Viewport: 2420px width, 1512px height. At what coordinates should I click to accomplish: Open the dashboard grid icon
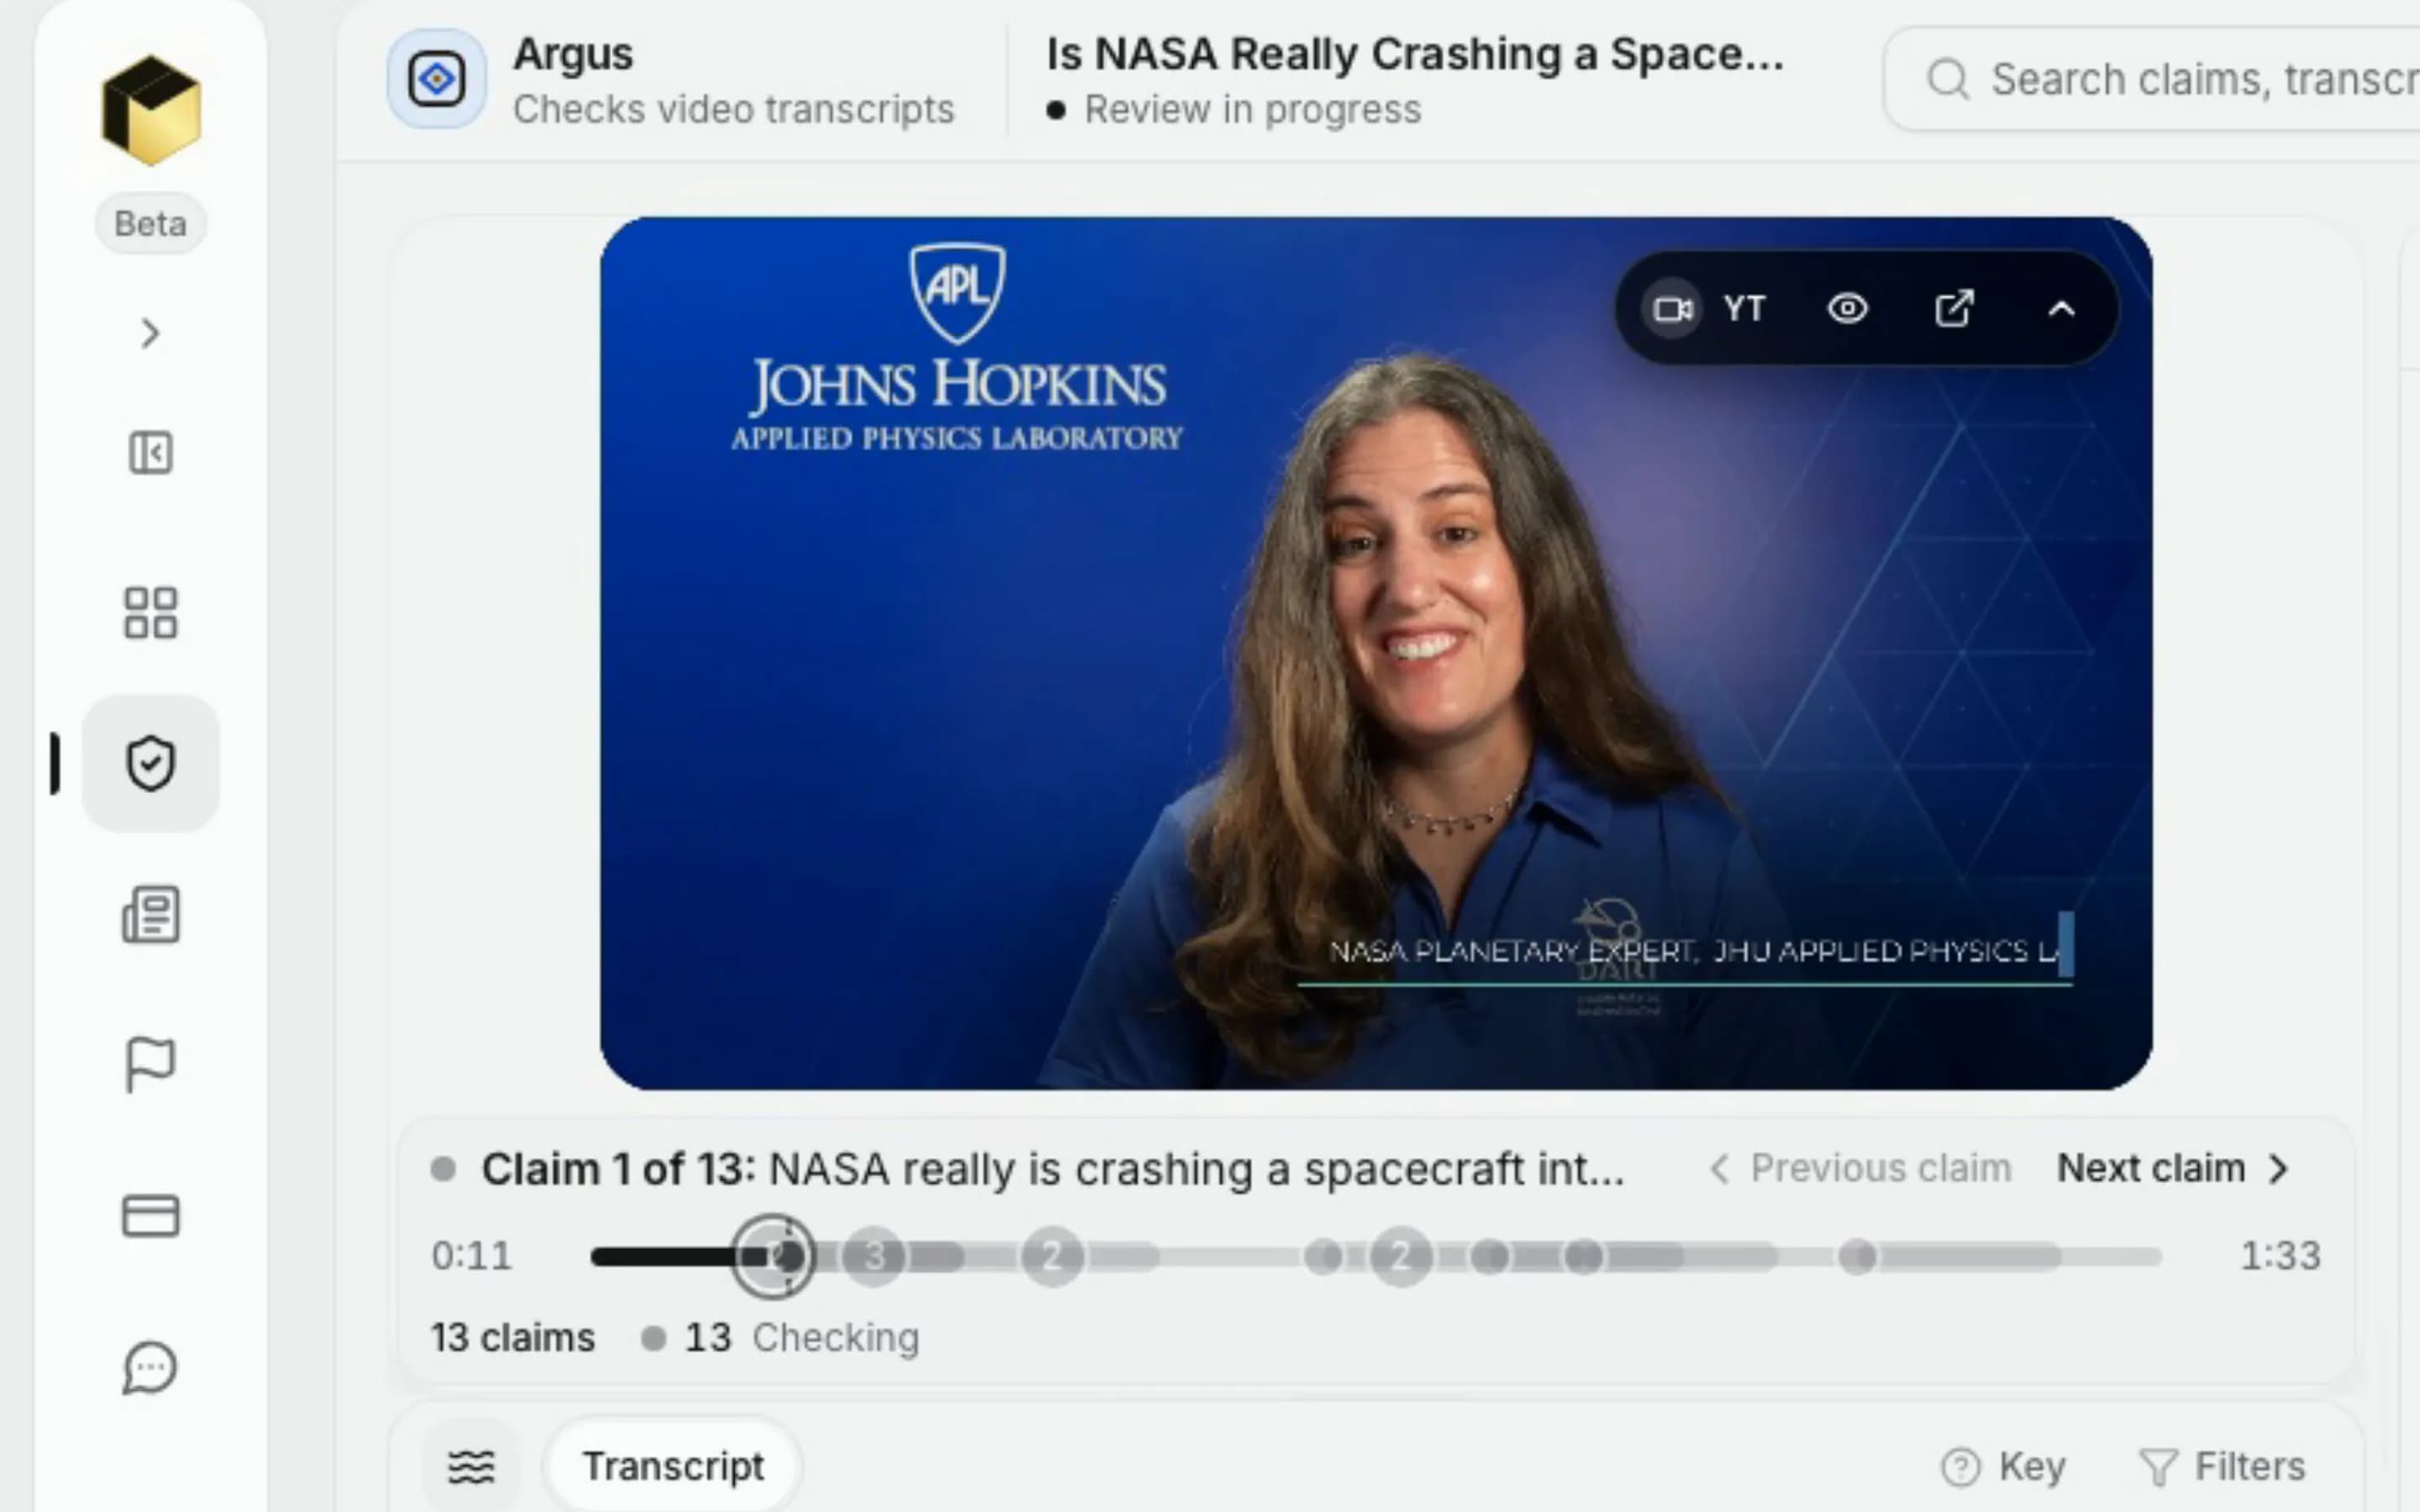pos(151,612)
